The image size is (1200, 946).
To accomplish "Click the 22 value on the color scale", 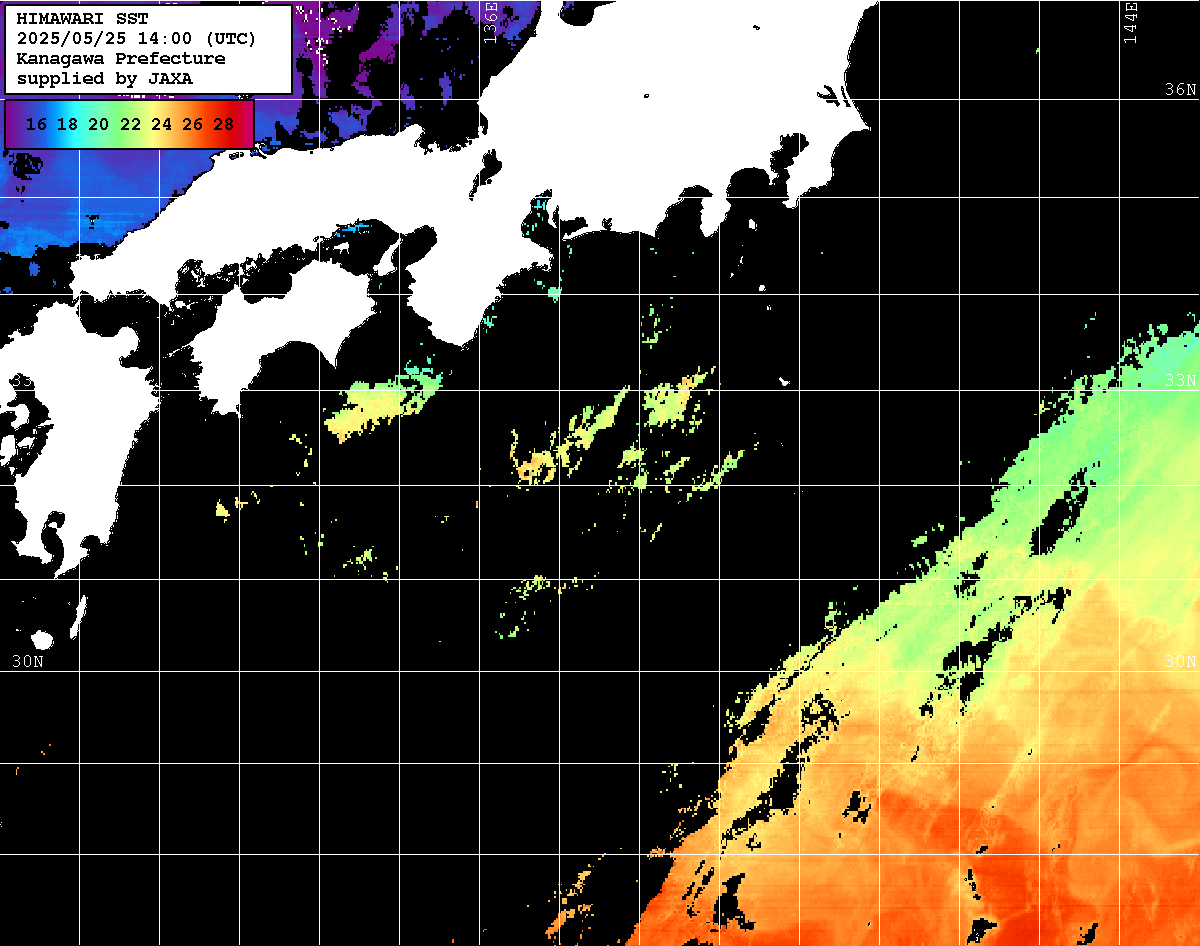I will click(130, 125).
